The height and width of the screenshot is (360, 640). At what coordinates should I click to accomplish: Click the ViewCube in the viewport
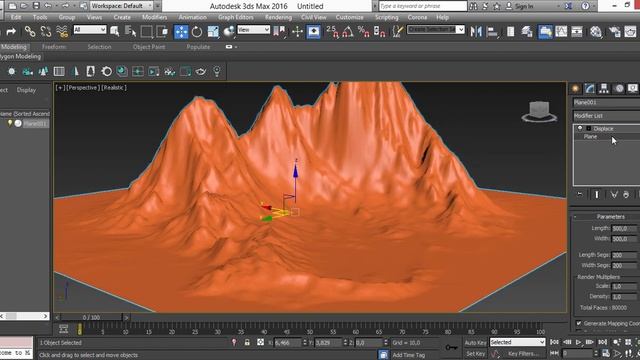click(539, 112)
